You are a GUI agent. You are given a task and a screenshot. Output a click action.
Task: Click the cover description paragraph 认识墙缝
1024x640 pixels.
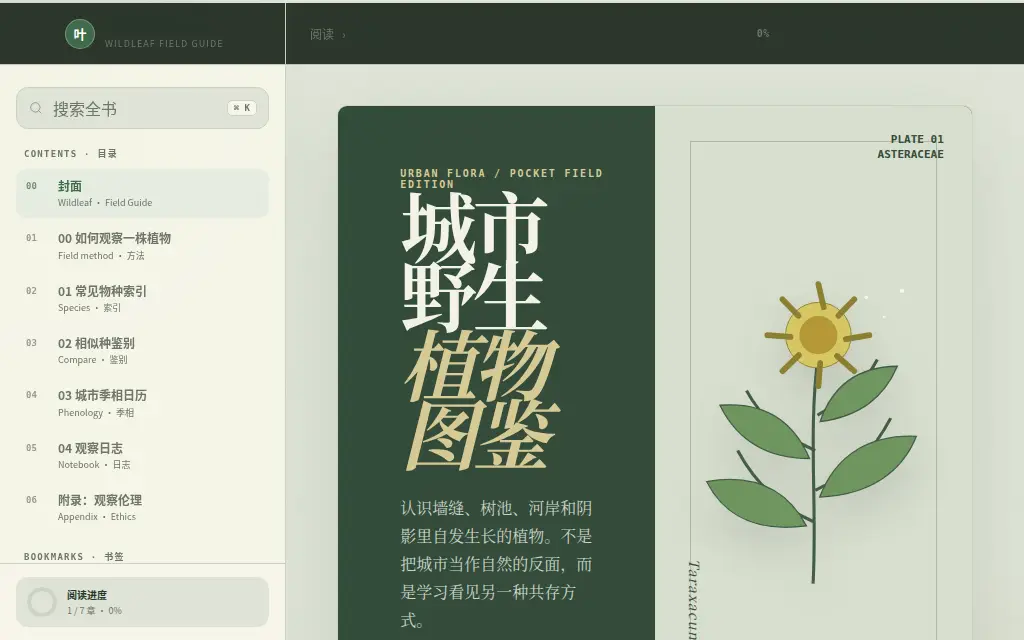click(496, 564)
